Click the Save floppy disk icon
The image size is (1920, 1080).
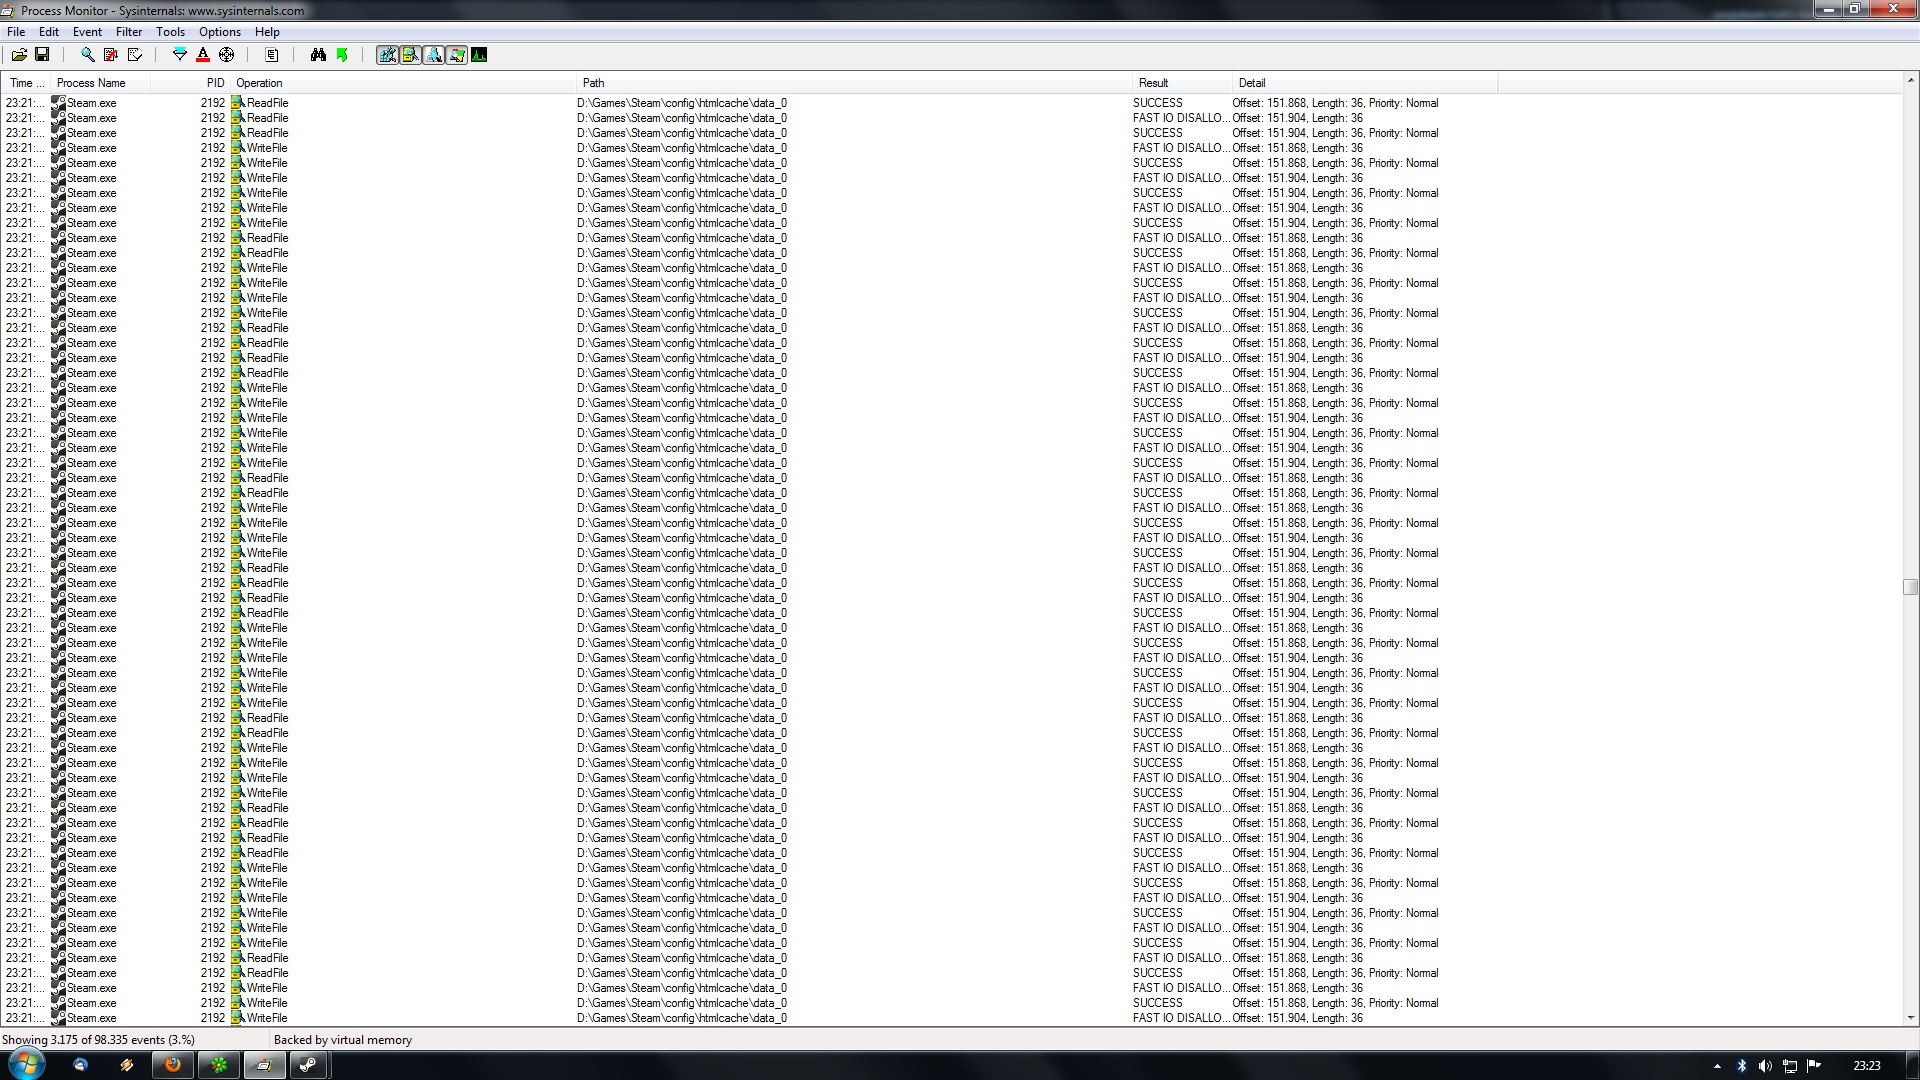click(x=42, y=55)
